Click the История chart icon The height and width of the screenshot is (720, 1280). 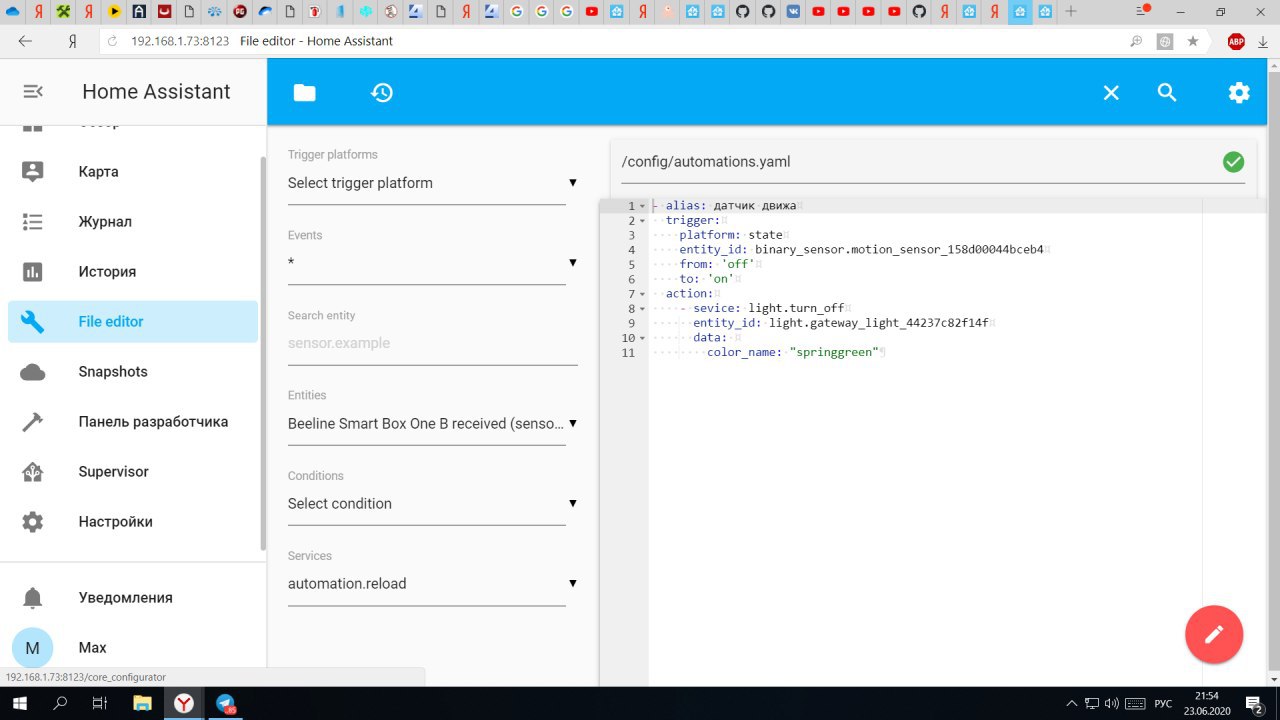click(x=33, y=271)
